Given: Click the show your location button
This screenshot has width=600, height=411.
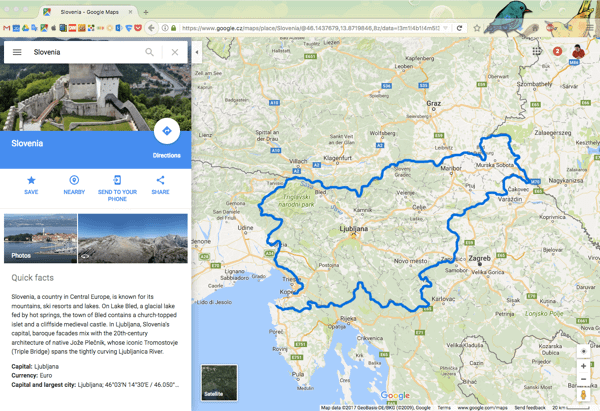Looking at the screenshot, I should (x=583, y=350).
